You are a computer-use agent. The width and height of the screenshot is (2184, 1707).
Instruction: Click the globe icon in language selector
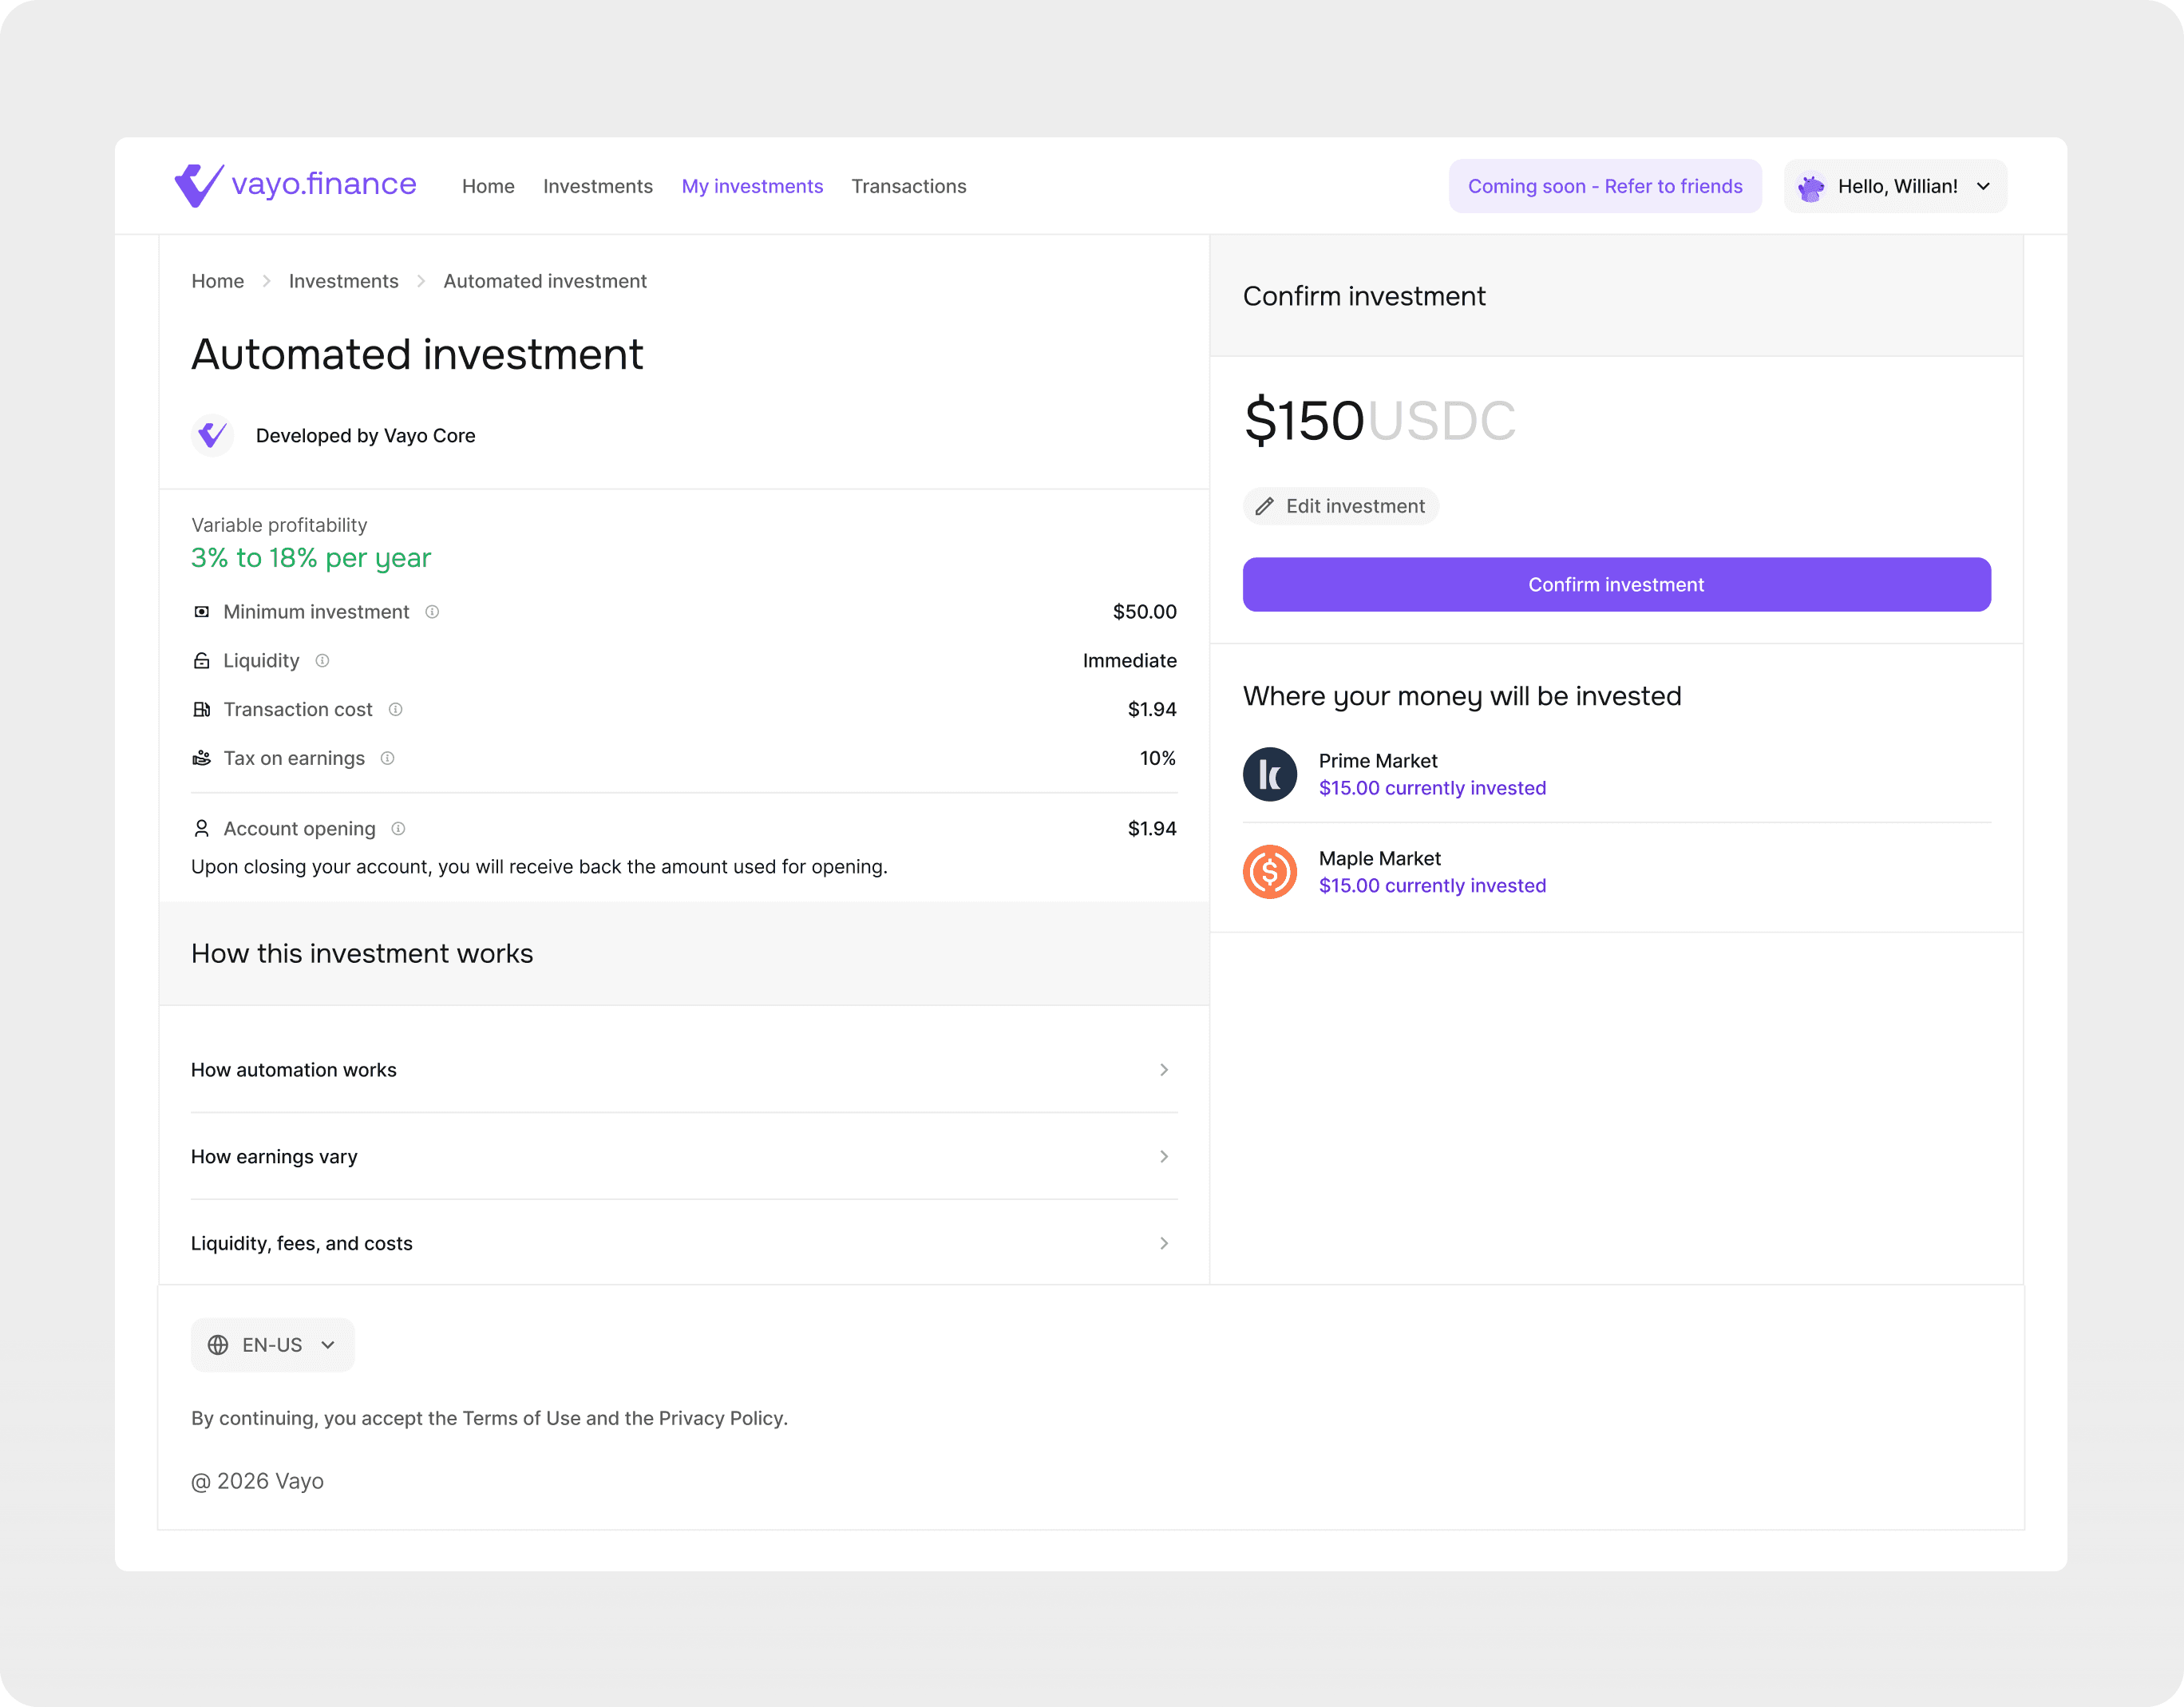click(218, 1345)
